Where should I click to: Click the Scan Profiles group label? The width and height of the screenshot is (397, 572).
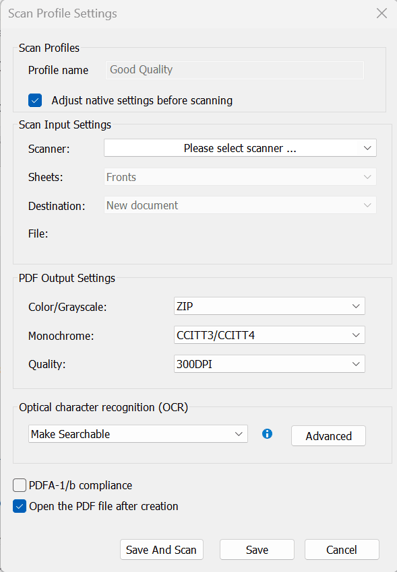(x=49, y=48)
